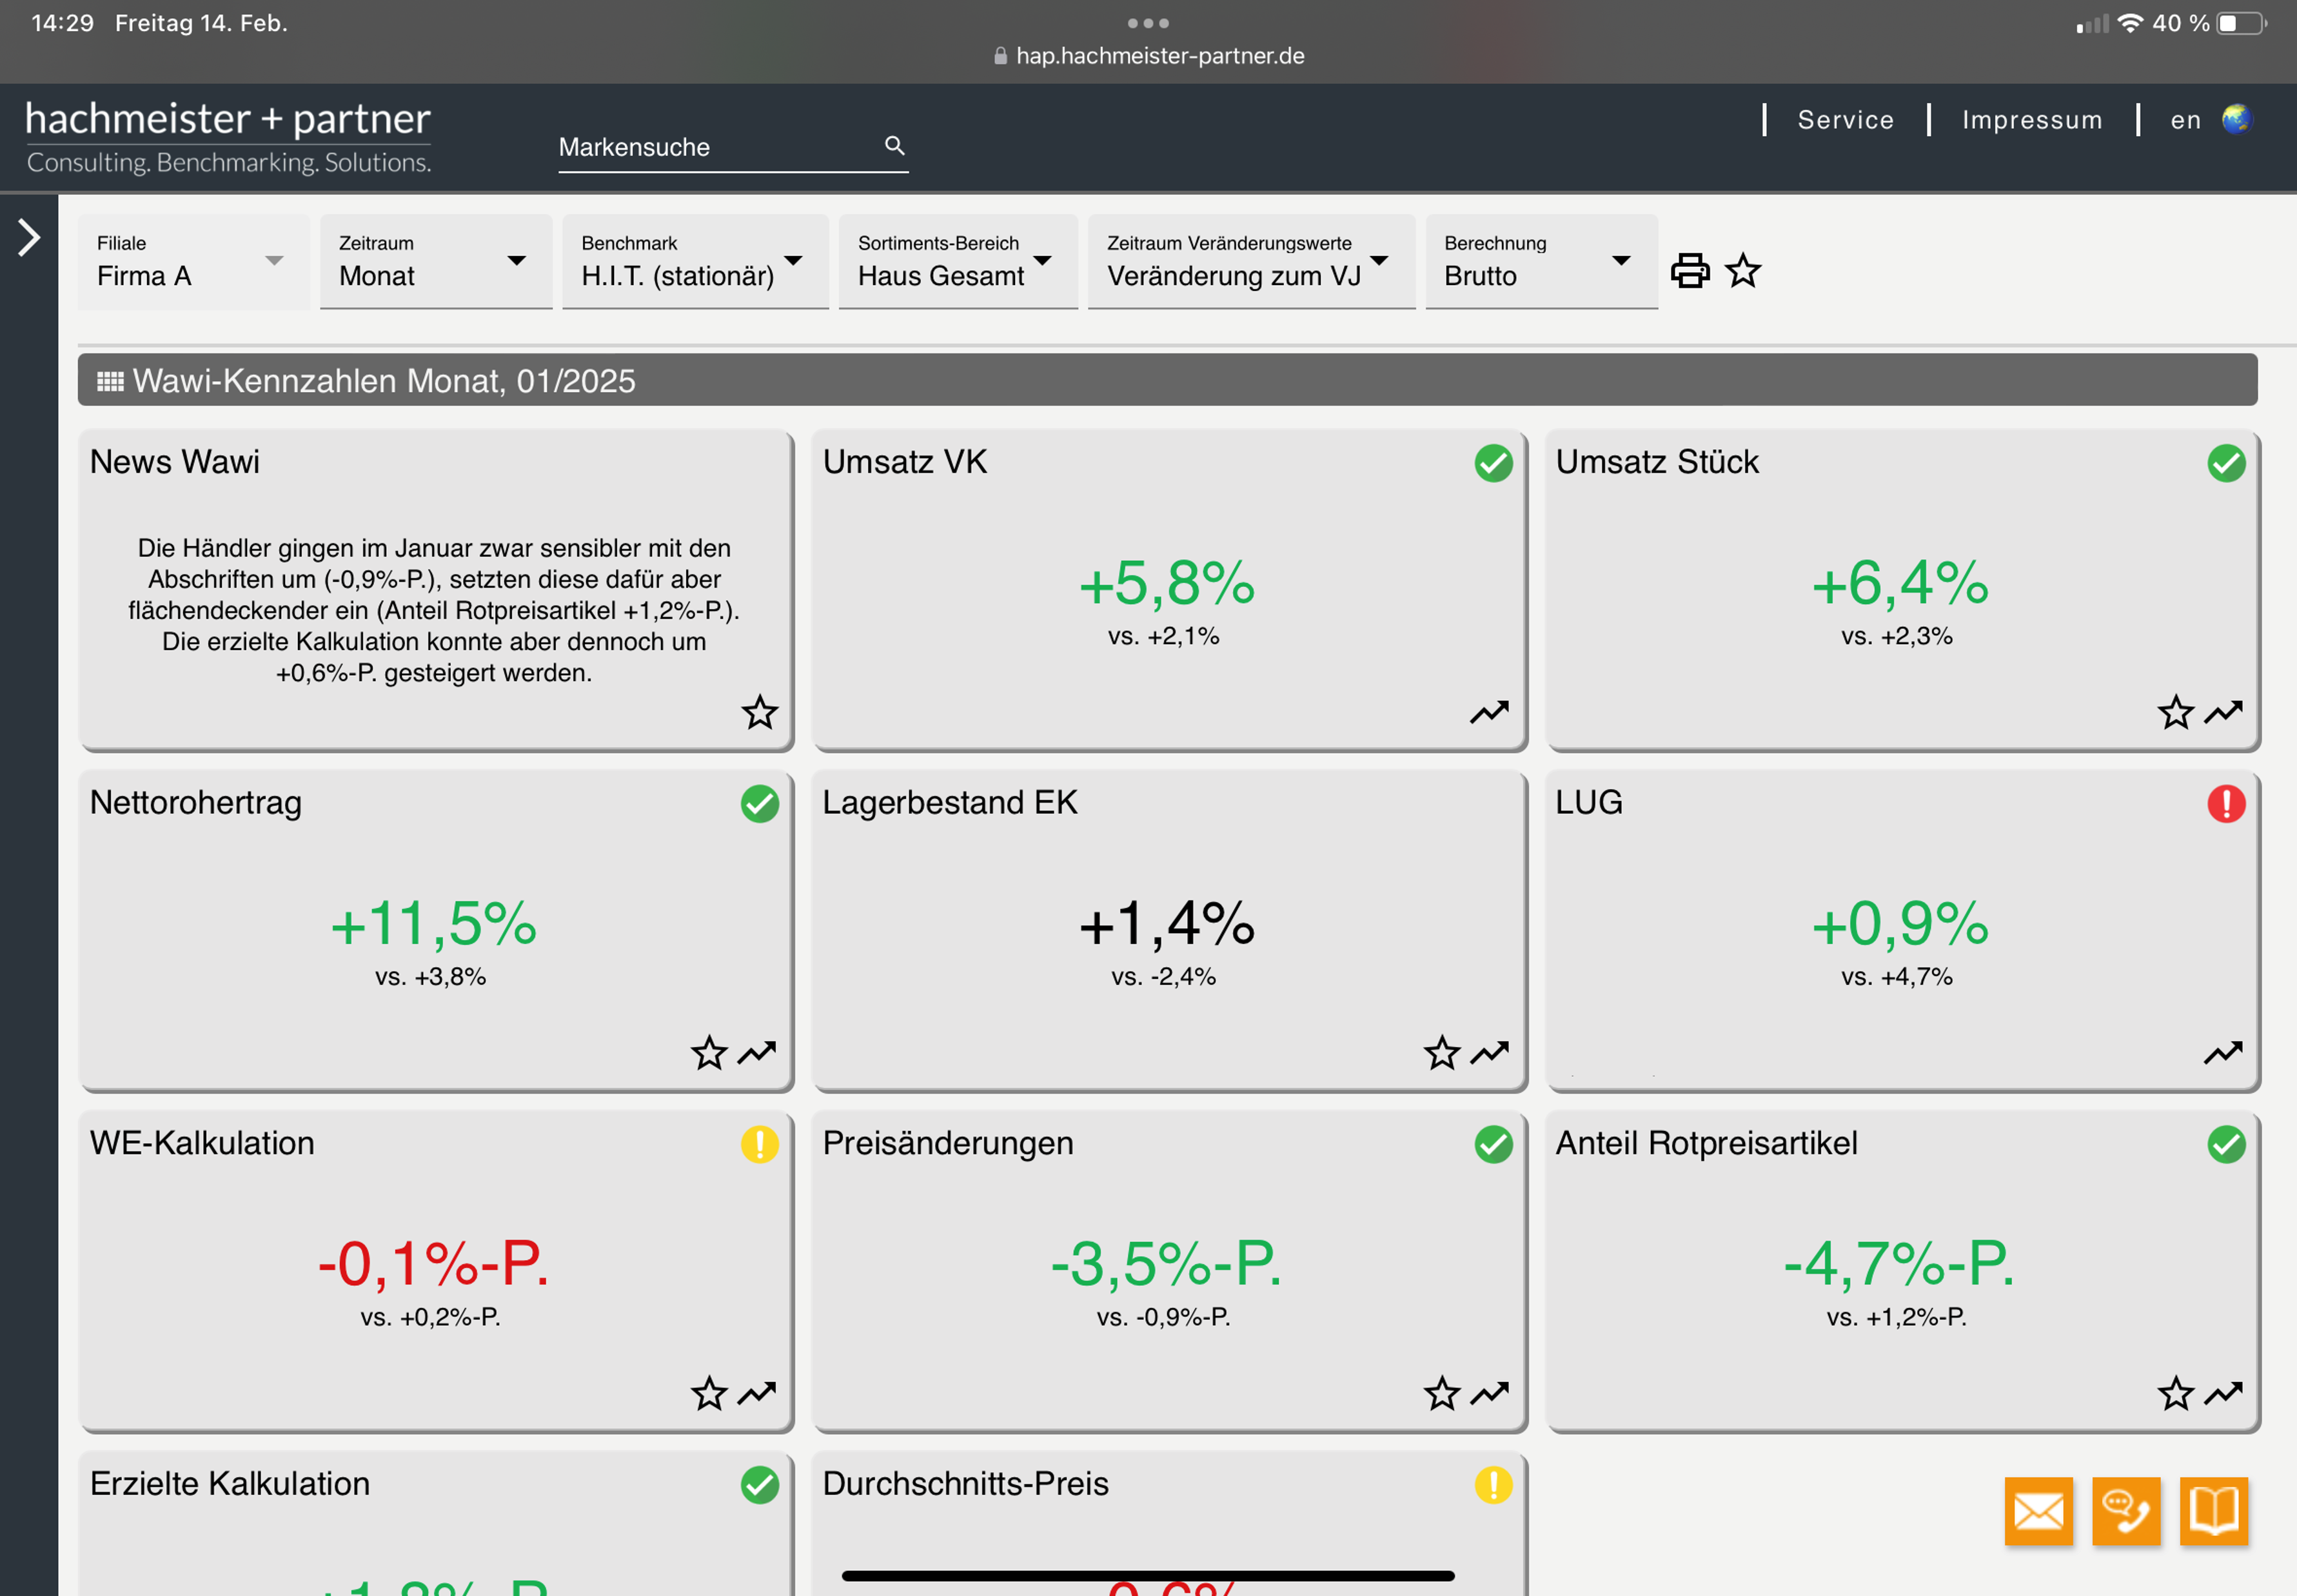Click the printer icon in filter bar
2297x1596 pixels.
(1689, 270)
